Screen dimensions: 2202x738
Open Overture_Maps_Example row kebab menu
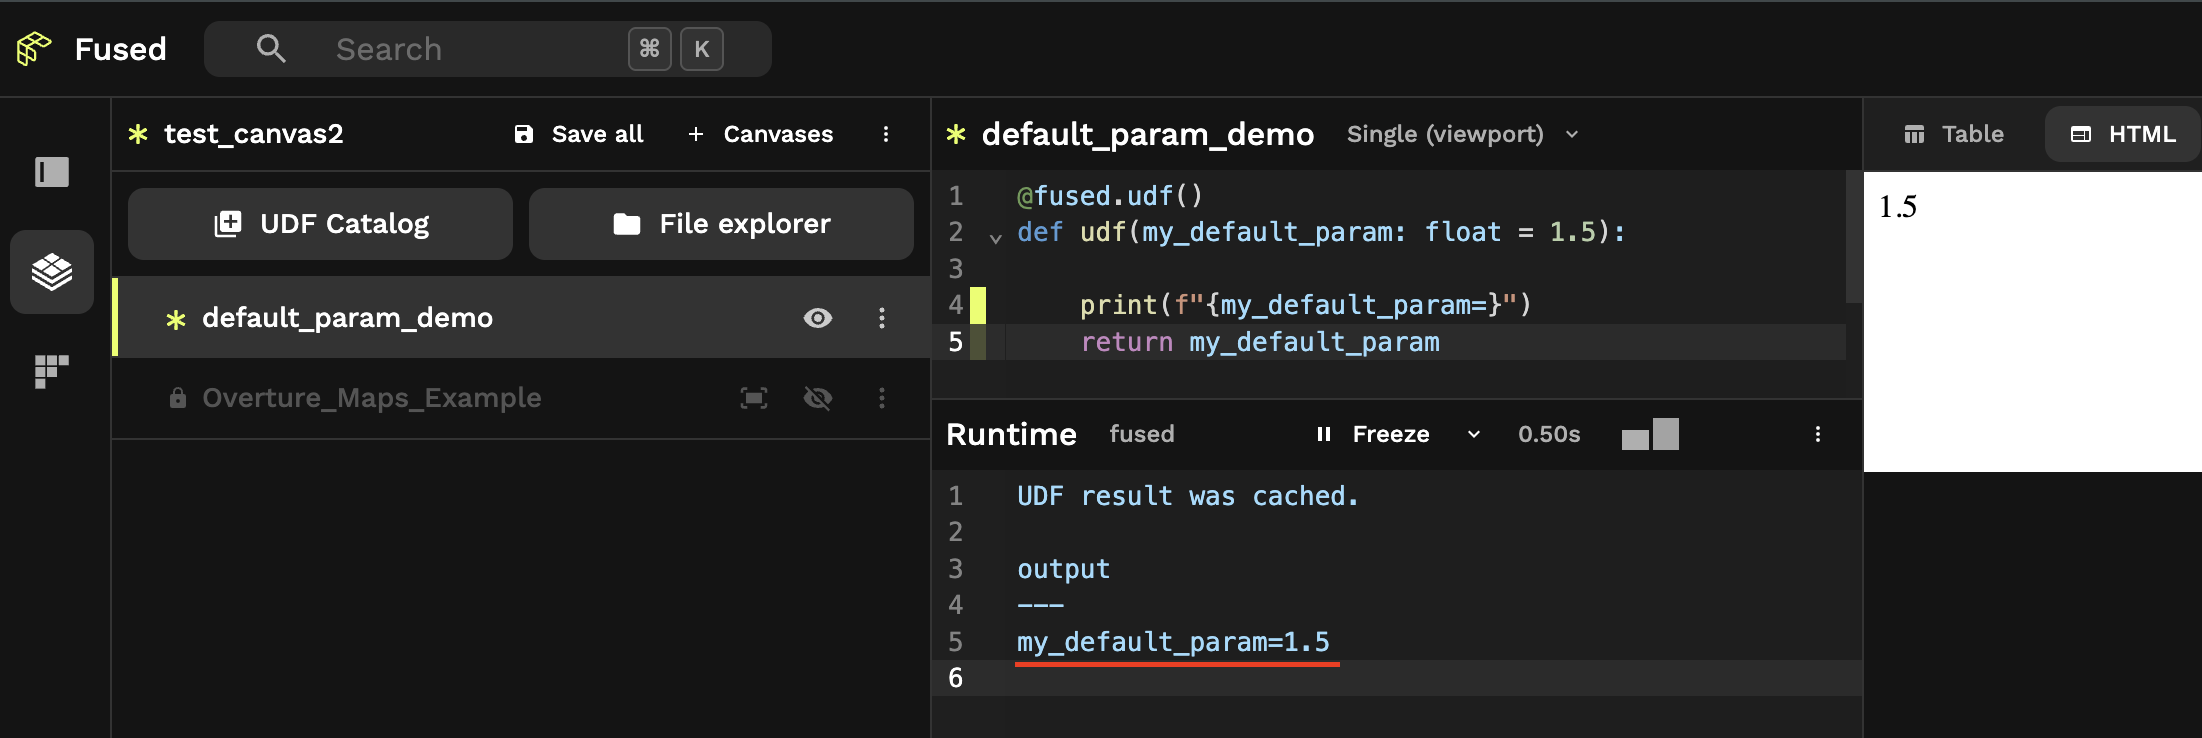(x=882, y=398)
